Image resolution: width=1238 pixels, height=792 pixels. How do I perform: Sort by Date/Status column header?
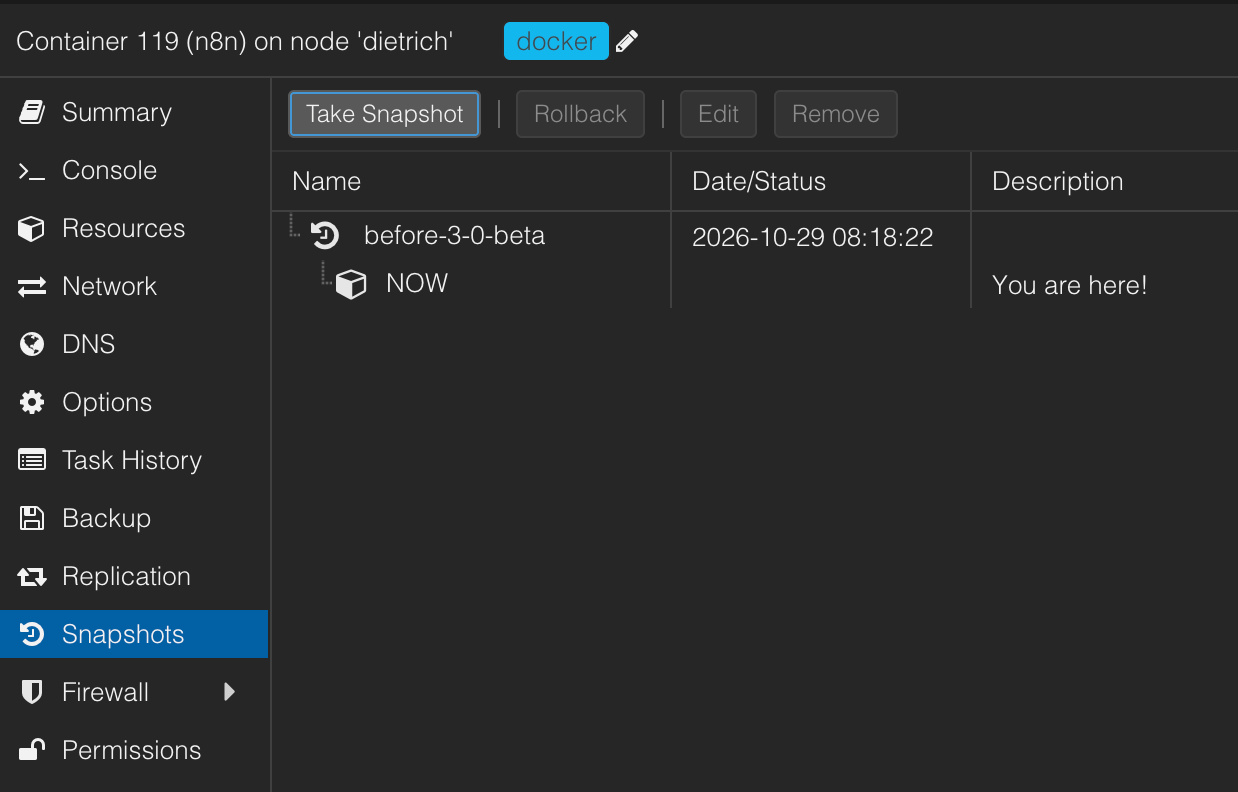pyautogui.click(x=821, y=181)
